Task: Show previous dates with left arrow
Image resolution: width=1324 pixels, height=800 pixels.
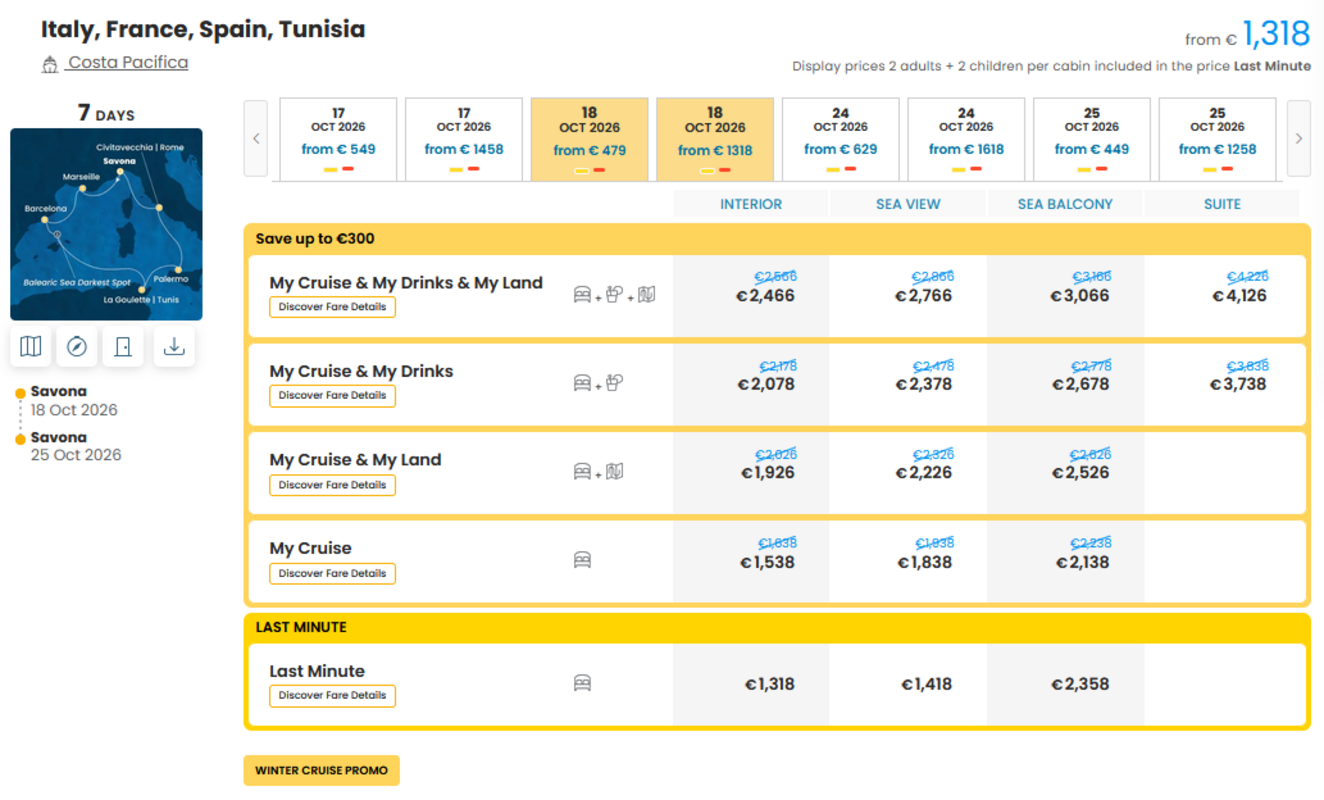Action: point(256,138)
